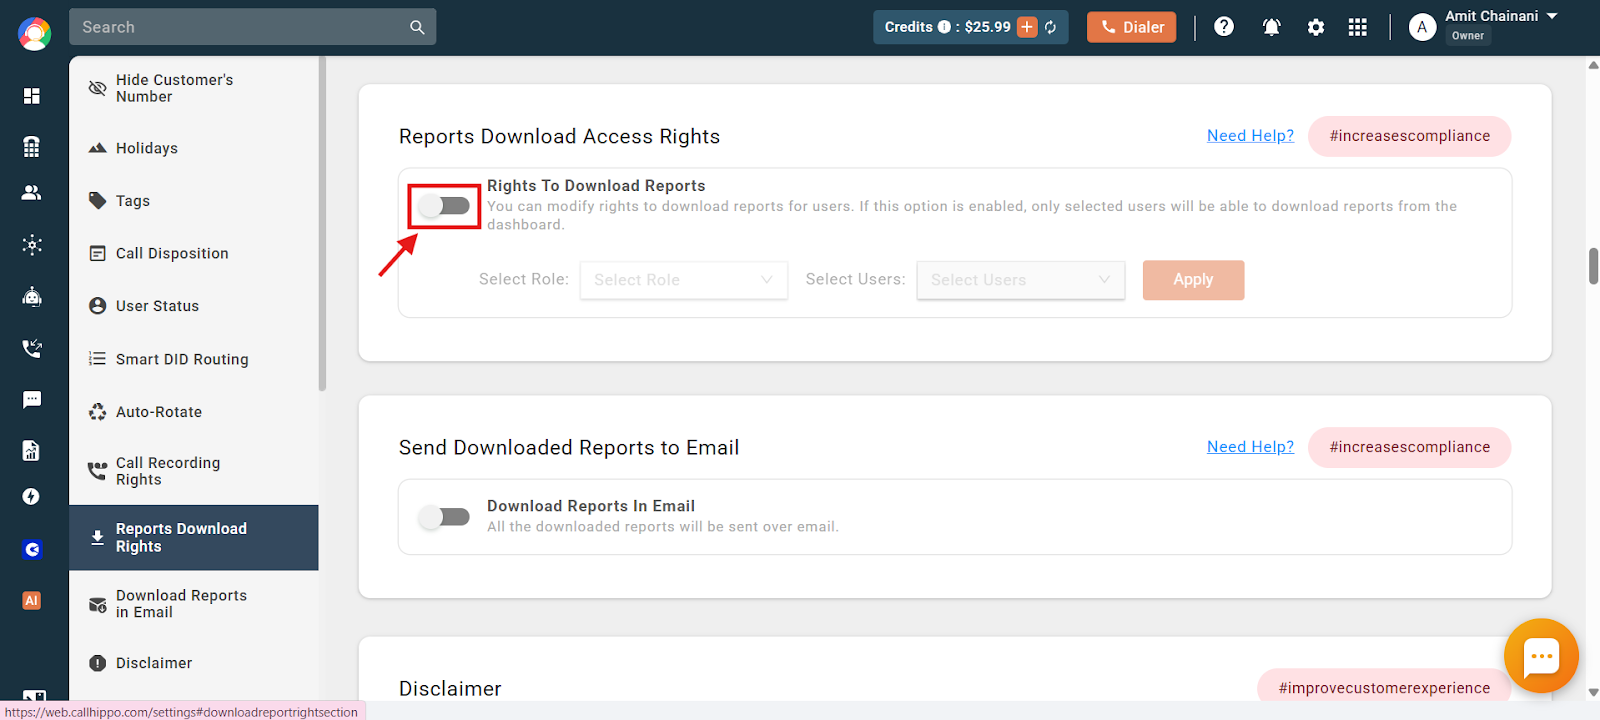The width and height of the screenshot is (1600, 720).
Task: Open the notifications bell icon
Action: [x=1271, y=27]
